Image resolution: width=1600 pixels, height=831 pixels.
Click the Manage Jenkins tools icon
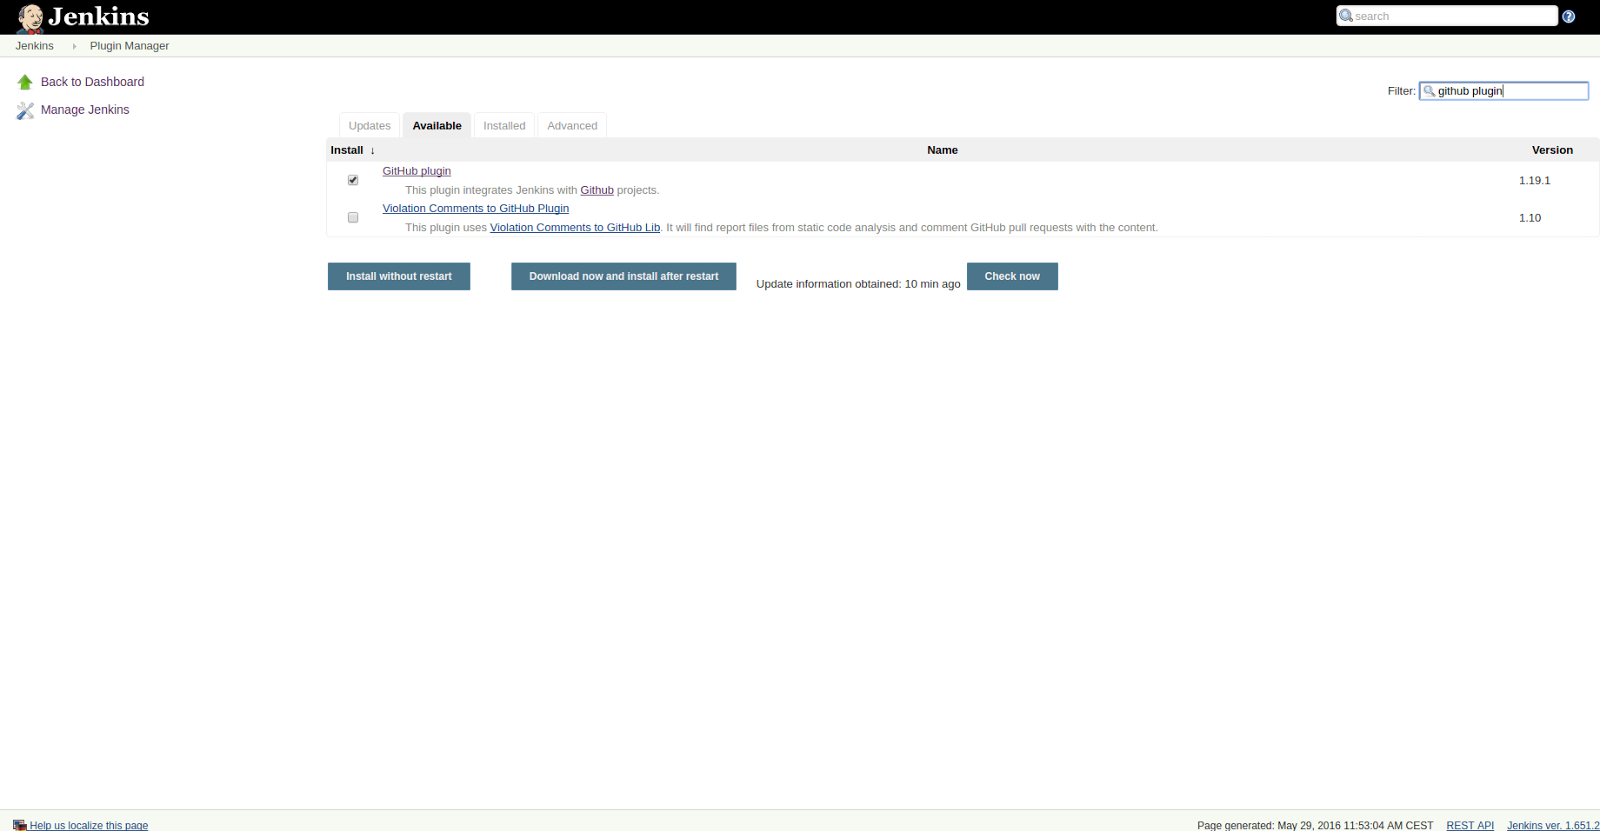click(25, 110)
